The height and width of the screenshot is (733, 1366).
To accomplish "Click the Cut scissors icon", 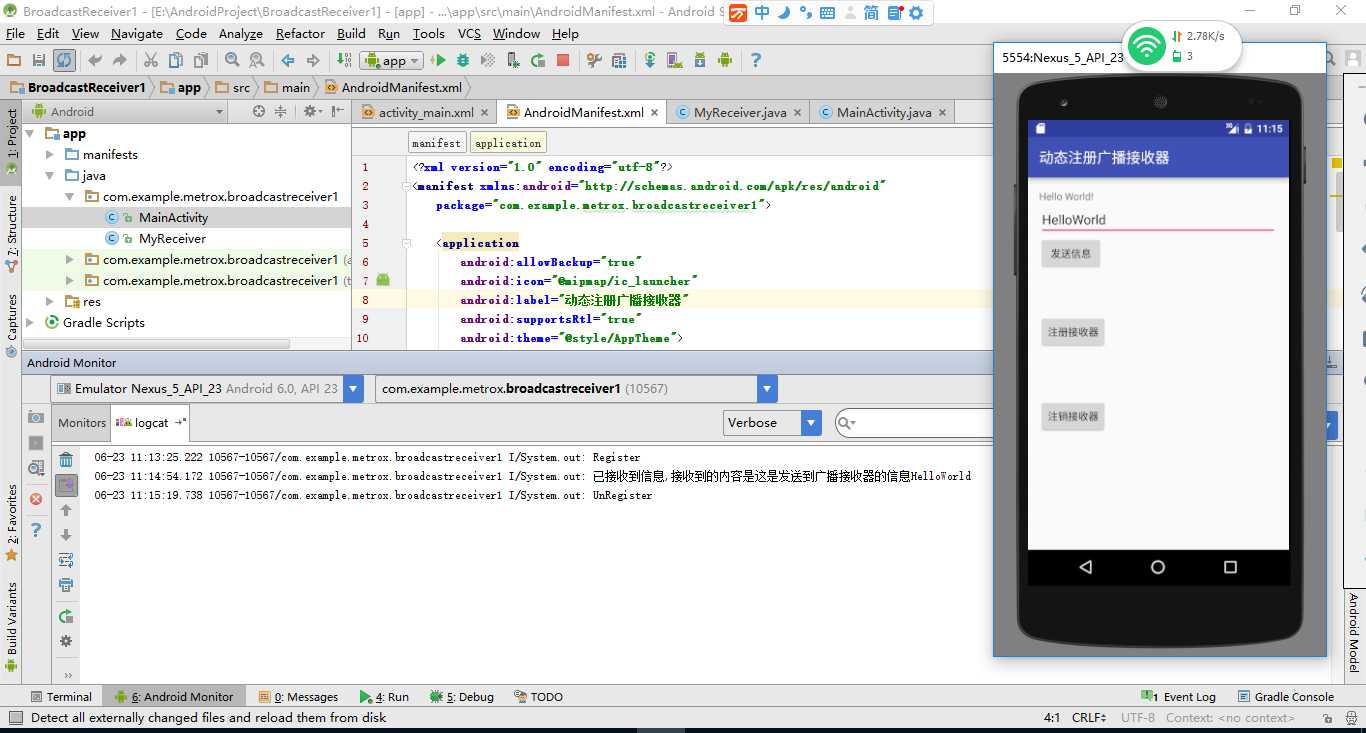I will (x=153, y=61).
